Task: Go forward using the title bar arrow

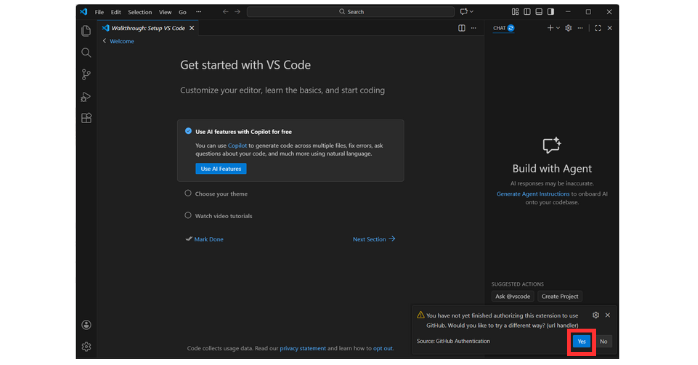Action: pos(237,12)
